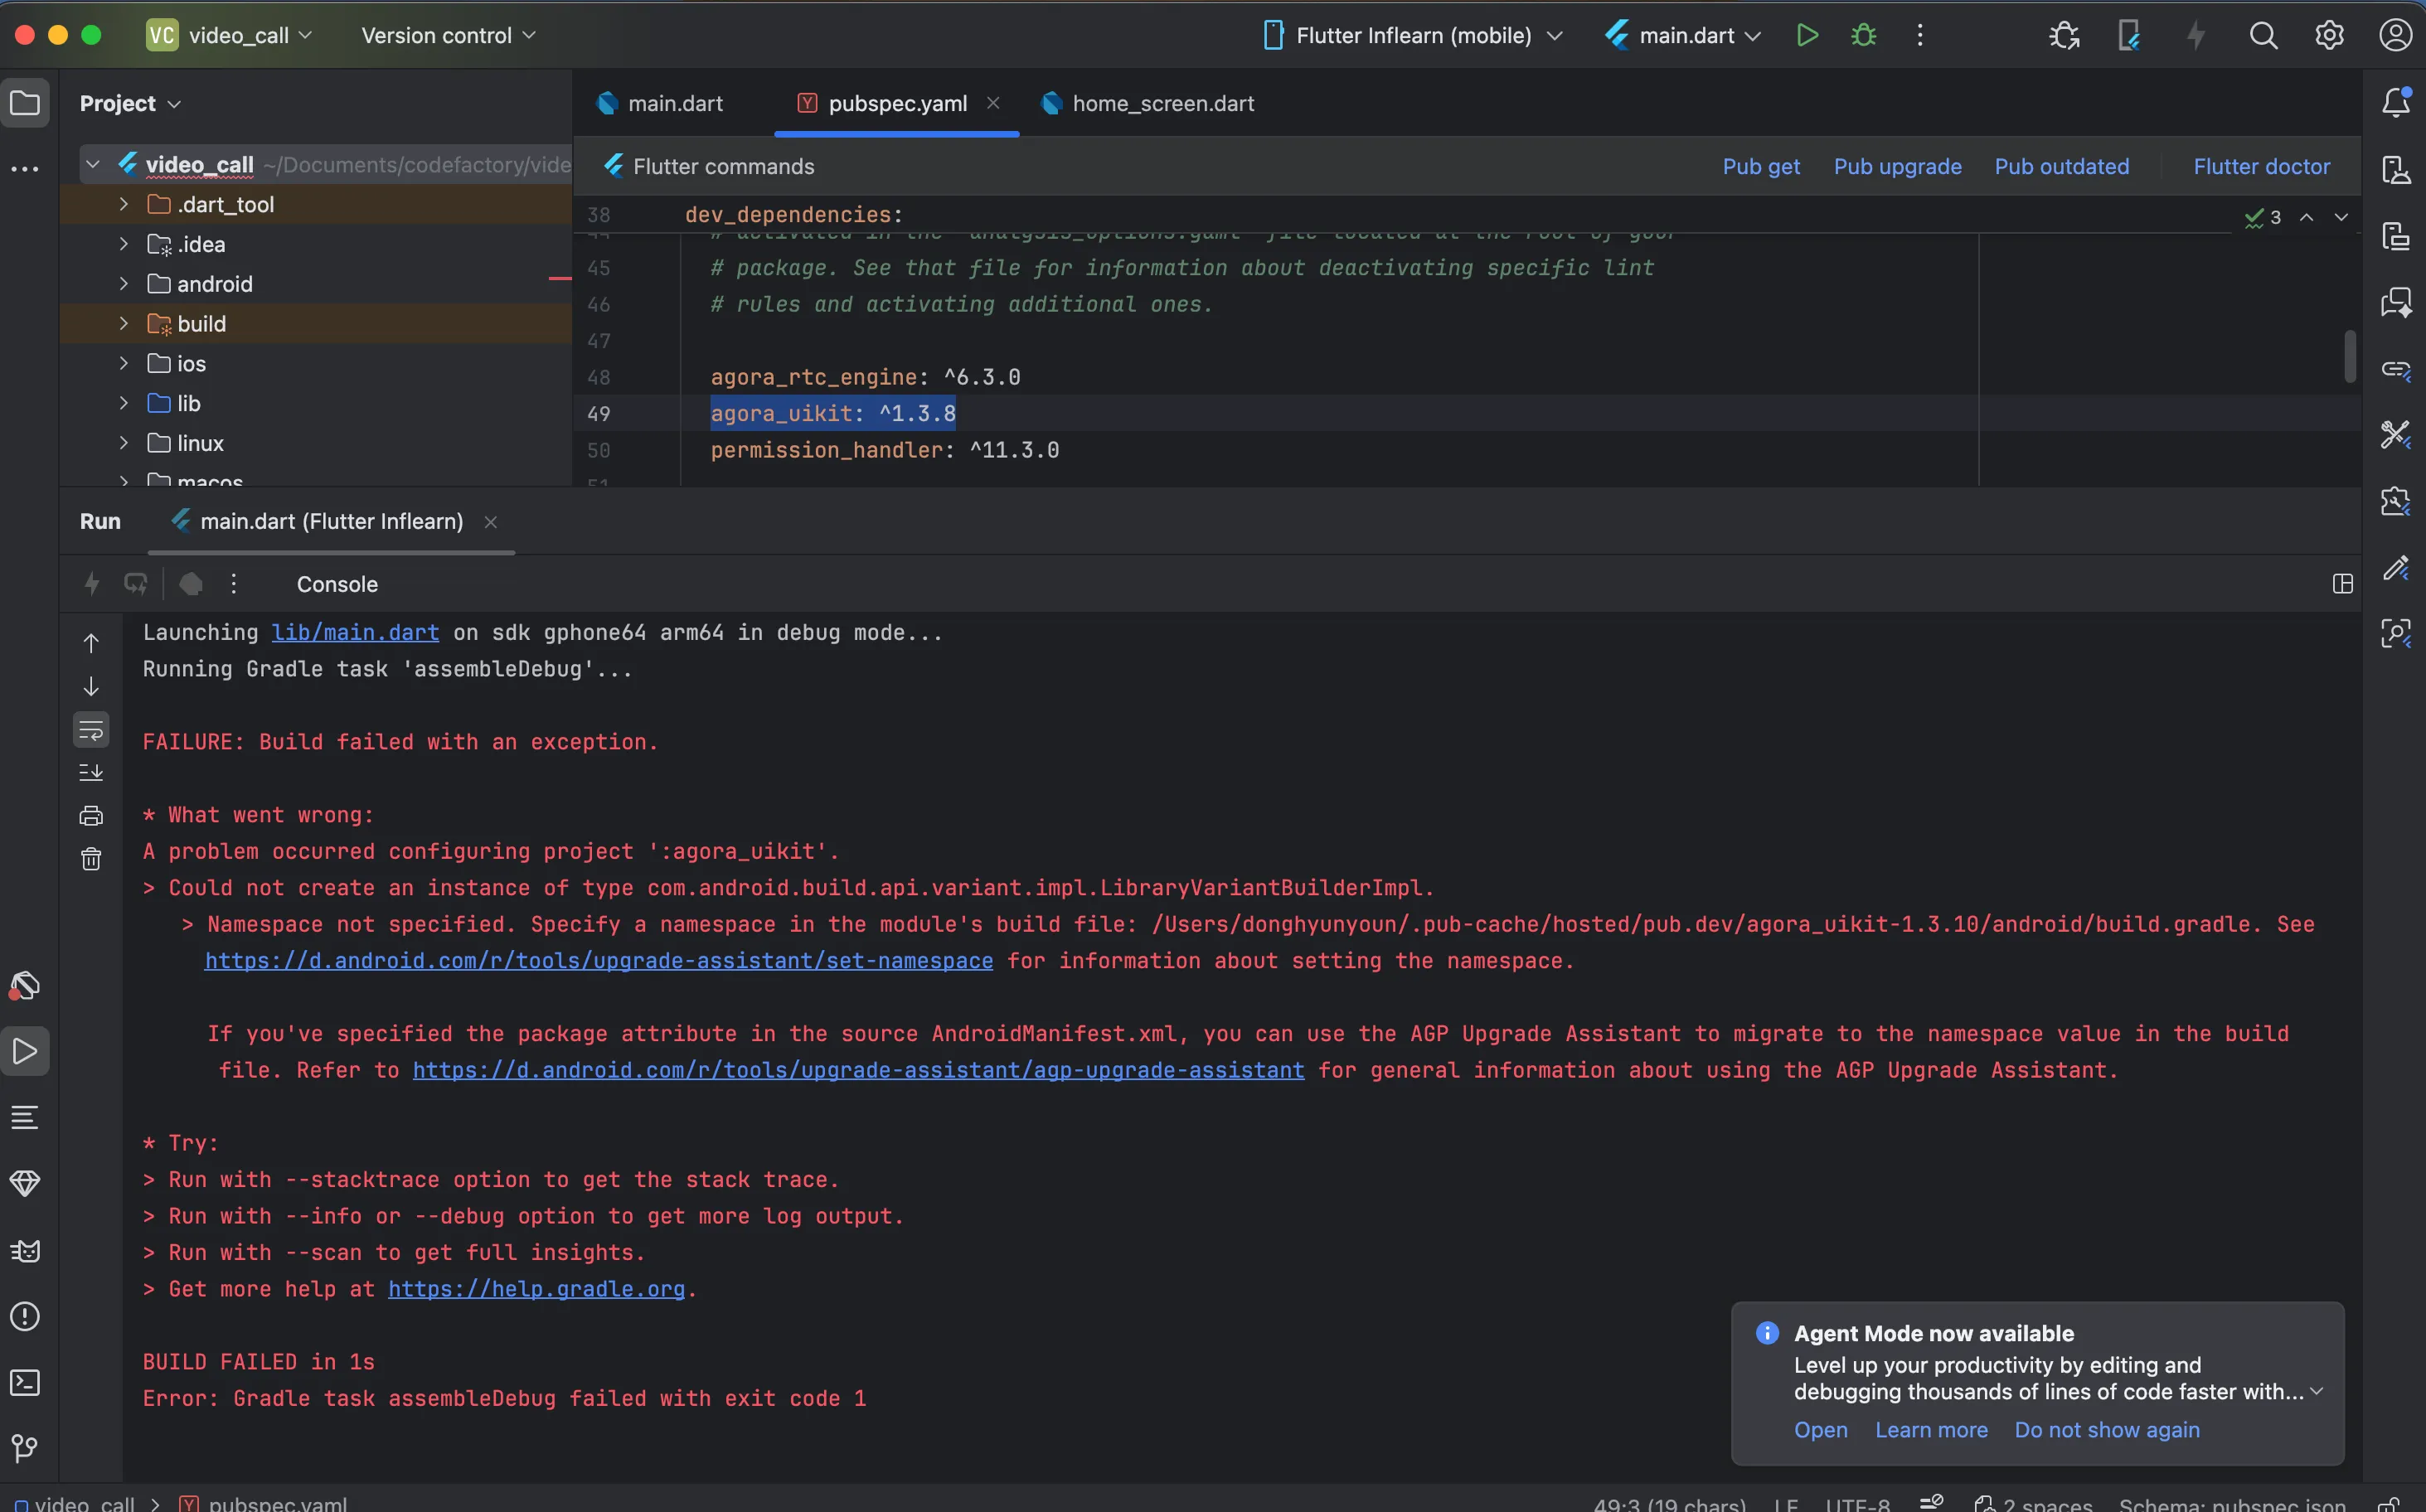Open the Search Everywhere magnifier icon
This screenshot has width=2426, height=1512.
click(2263, 36)
